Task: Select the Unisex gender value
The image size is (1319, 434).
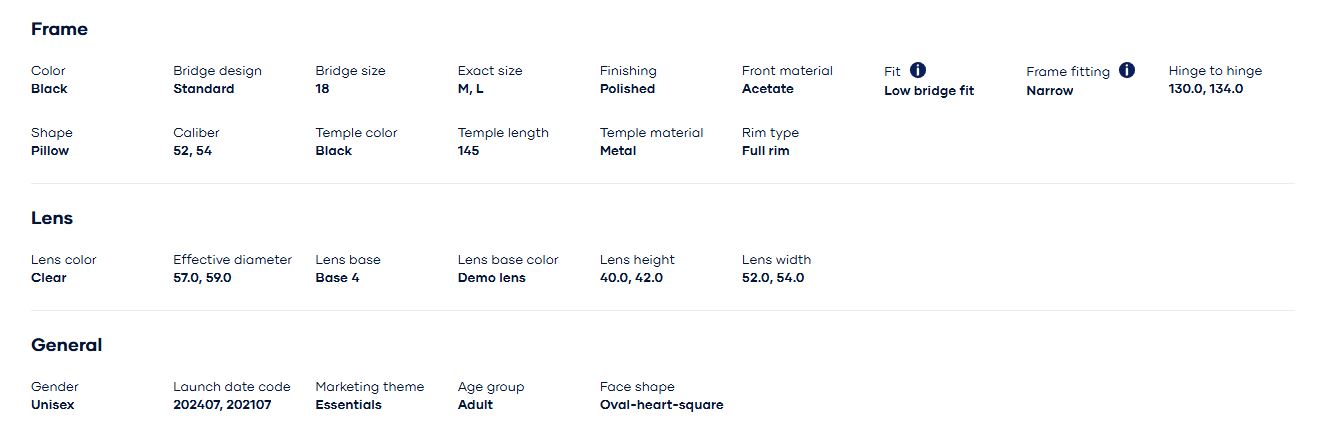Action: 53,405
